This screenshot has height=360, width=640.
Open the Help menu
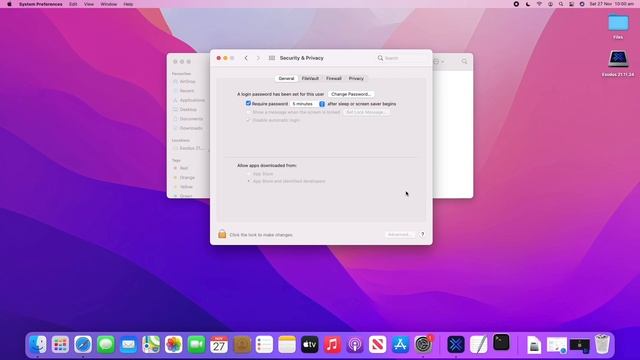click(x=128, y=4)
